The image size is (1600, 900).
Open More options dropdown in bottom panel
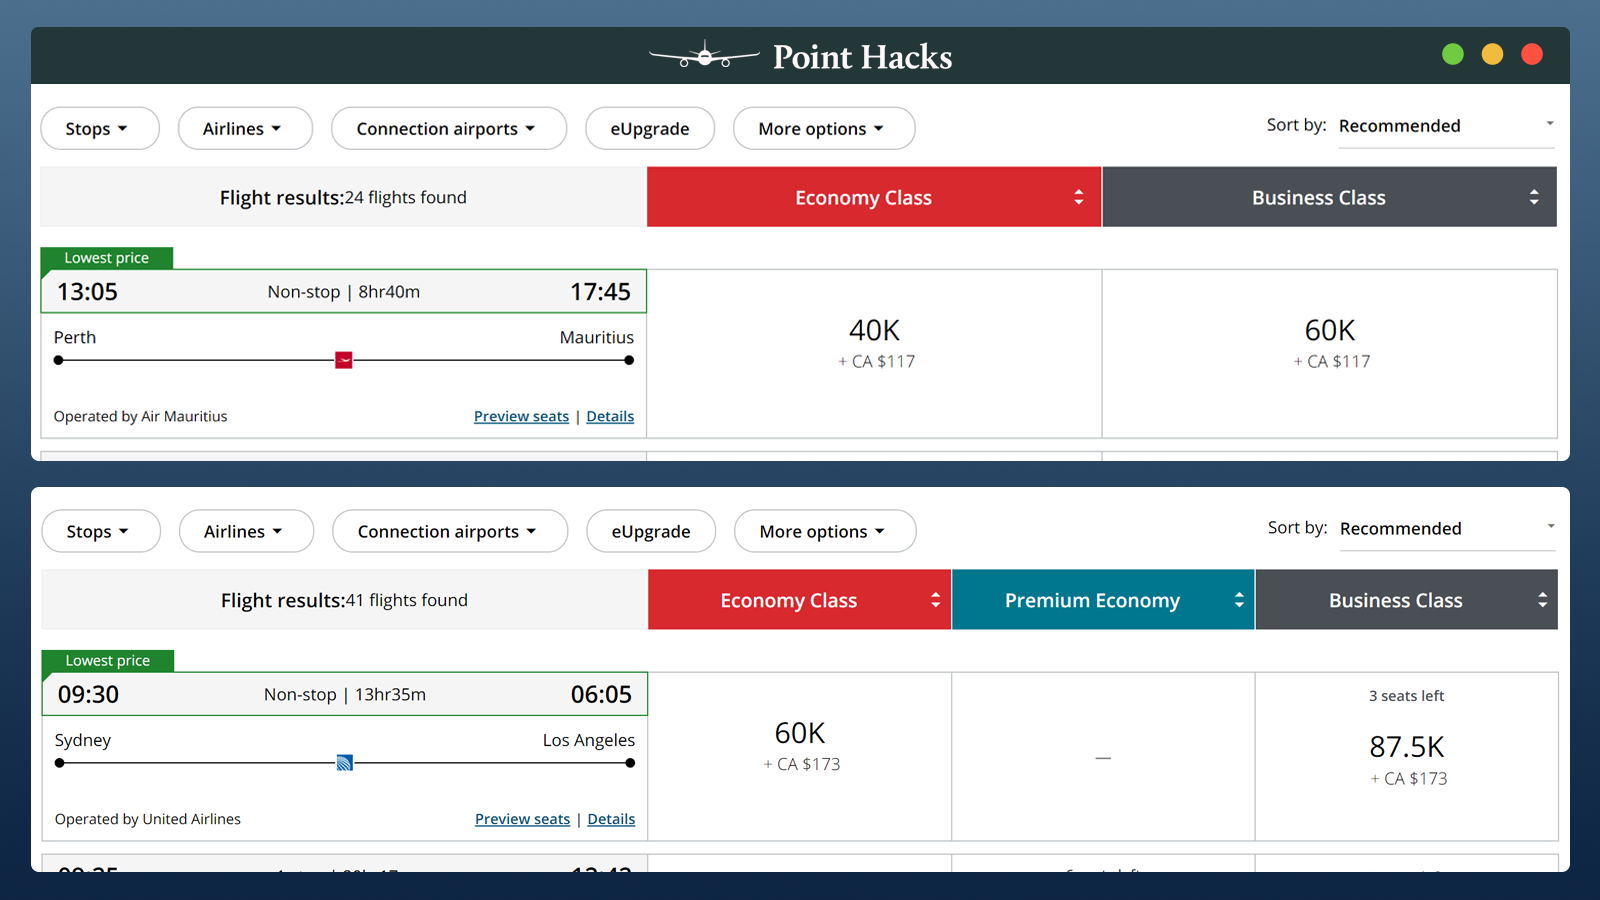(825, 531)
